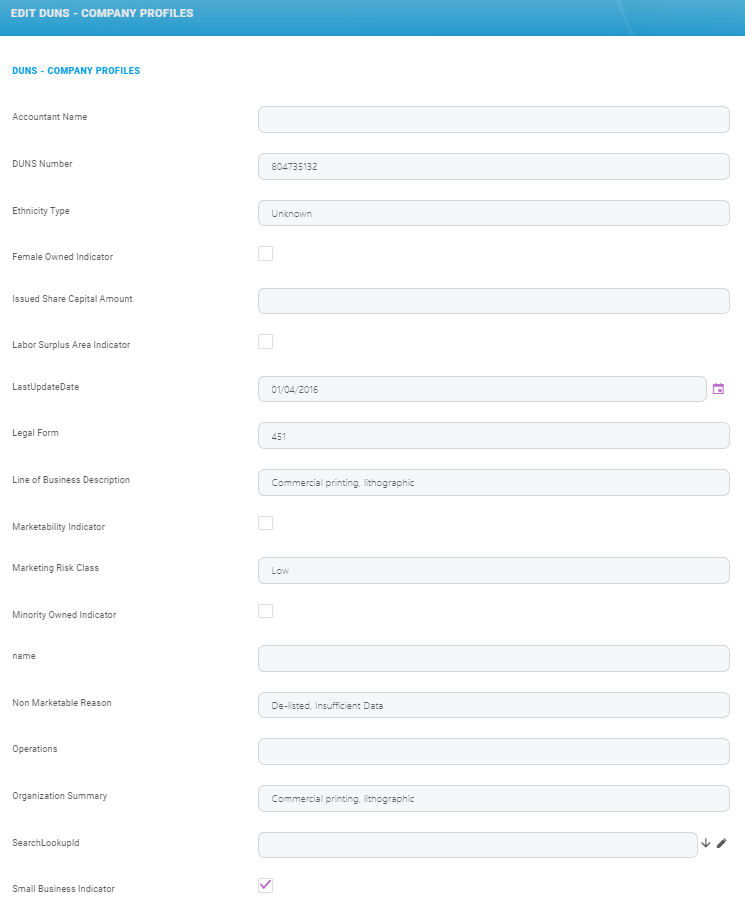Click the Ethnicity Type field showing Unknown
Viewport: 745px width, 911px height.
pos(493,213)
